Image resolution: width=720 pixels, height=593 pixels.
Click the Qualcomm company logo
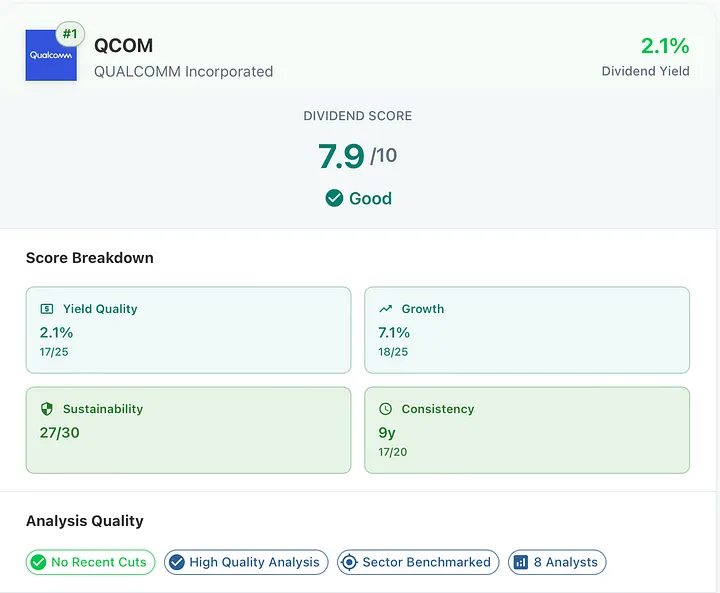coord(51,56)
